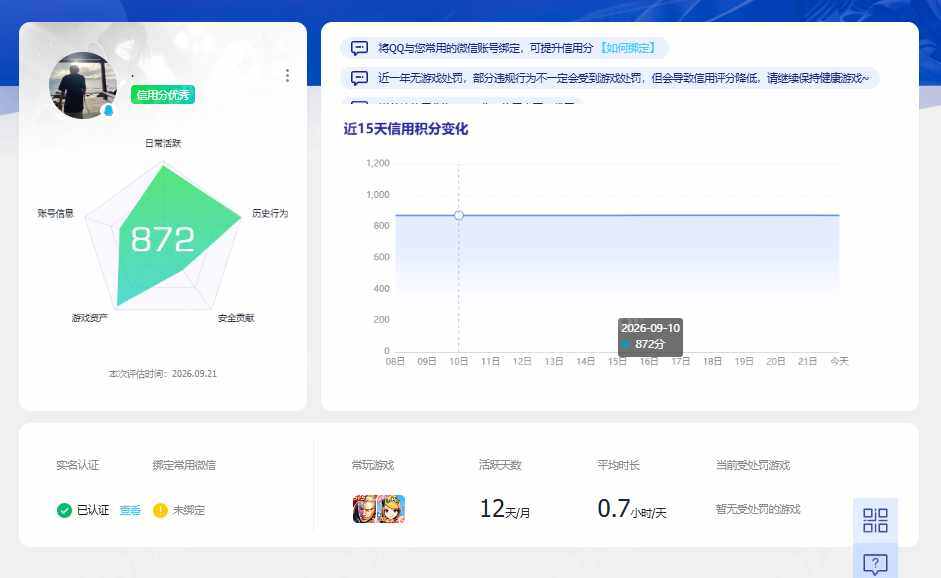941x578 pixels.
Task: Click the 872 credit score on radar
Action: click(x=163, y=239)
